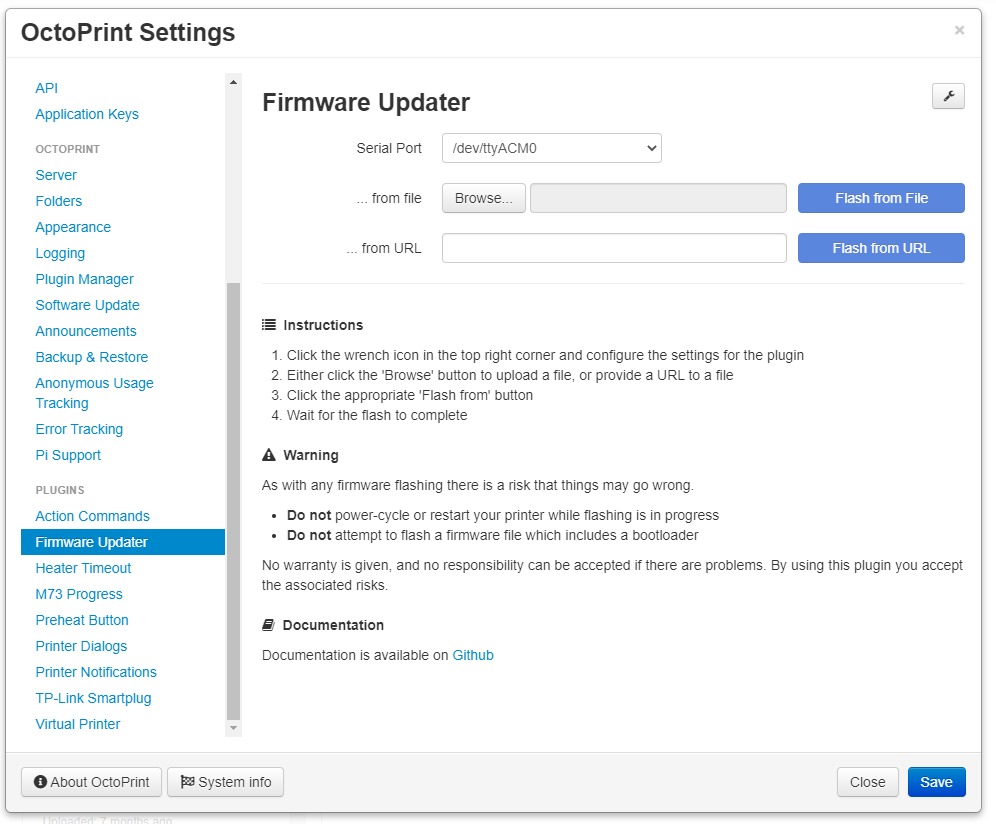Focus the from URL input field
The image size is (996, 824).
[614, 248]
